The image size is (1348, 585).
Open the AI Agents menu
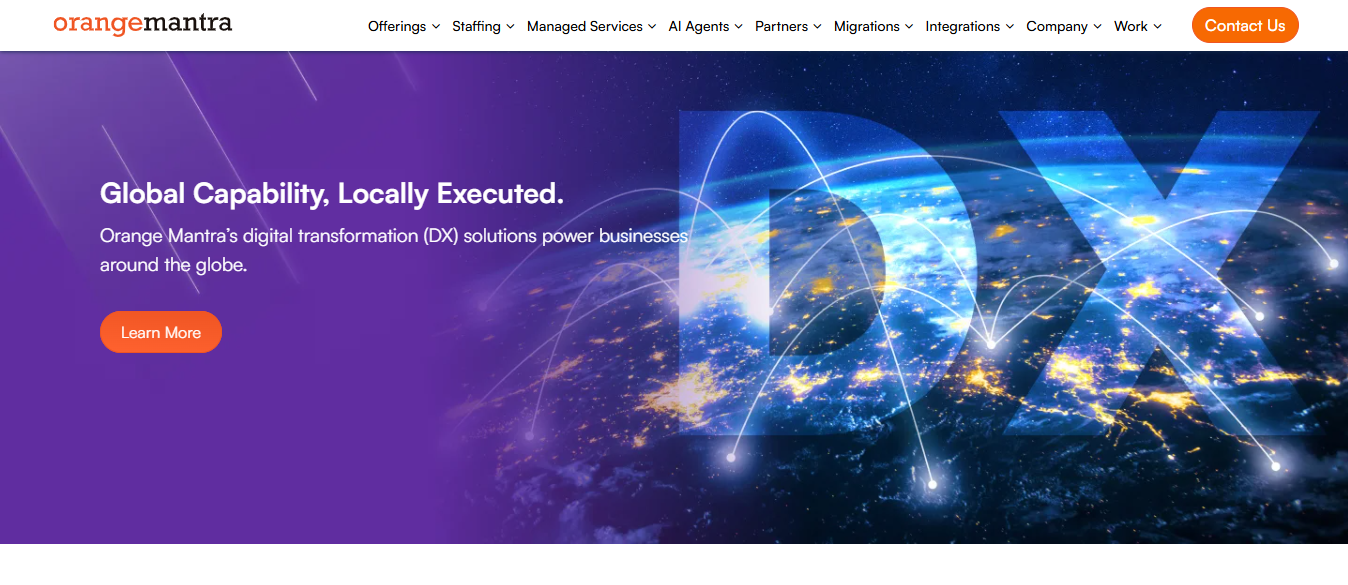[x=699, y=27]
